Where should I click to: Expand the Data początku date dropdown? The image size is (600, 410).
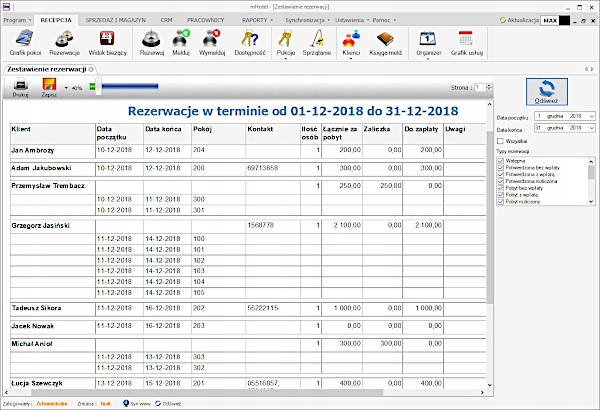591,116
